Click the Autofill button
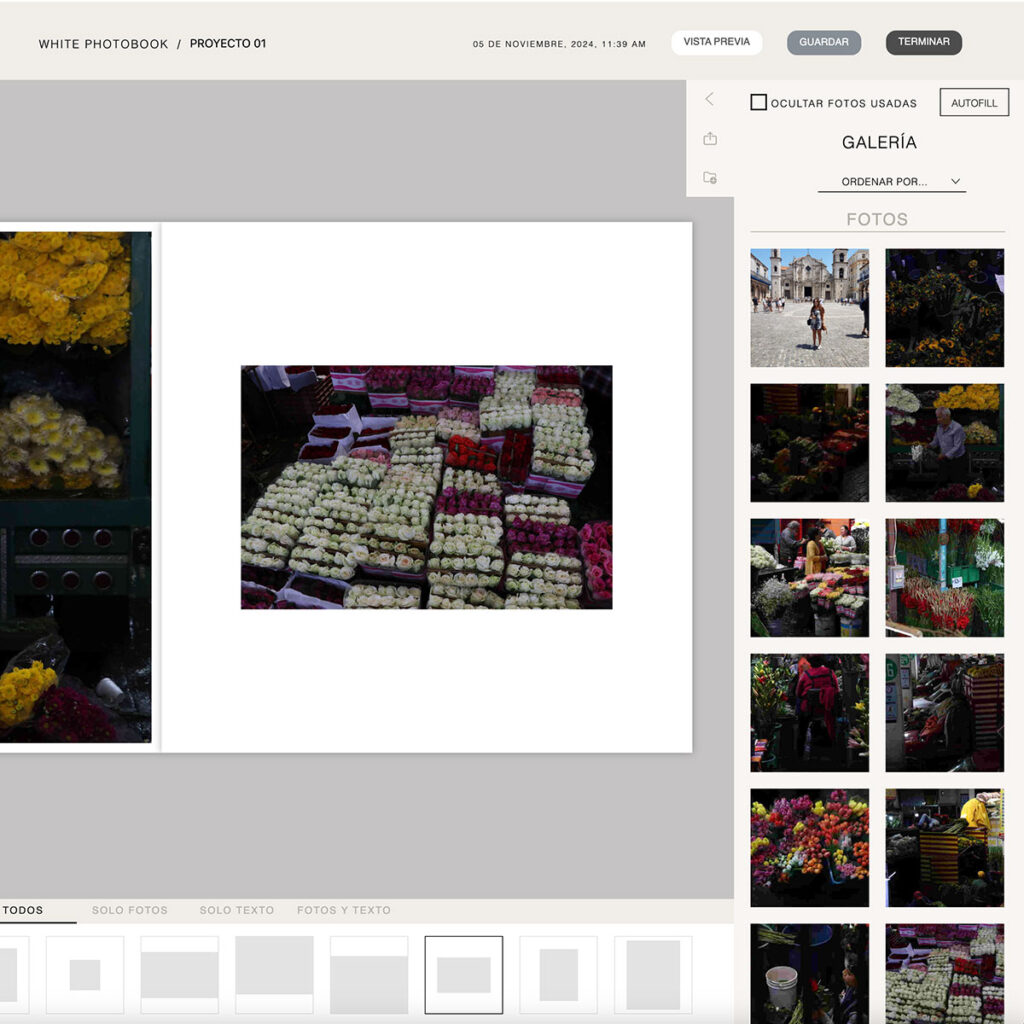This screenshot has width=1024, height=1024. click(974, 103)
